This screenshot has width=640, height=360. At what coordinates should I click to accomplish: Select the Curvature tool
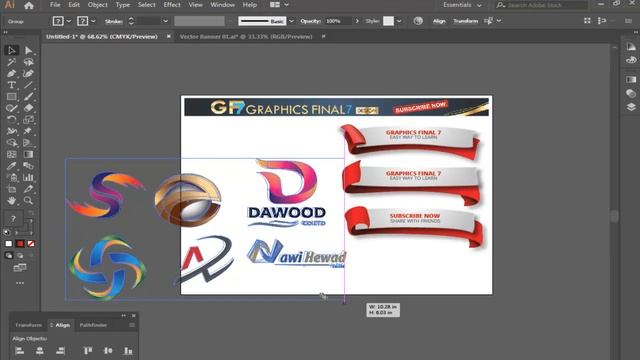click(28, 73)
